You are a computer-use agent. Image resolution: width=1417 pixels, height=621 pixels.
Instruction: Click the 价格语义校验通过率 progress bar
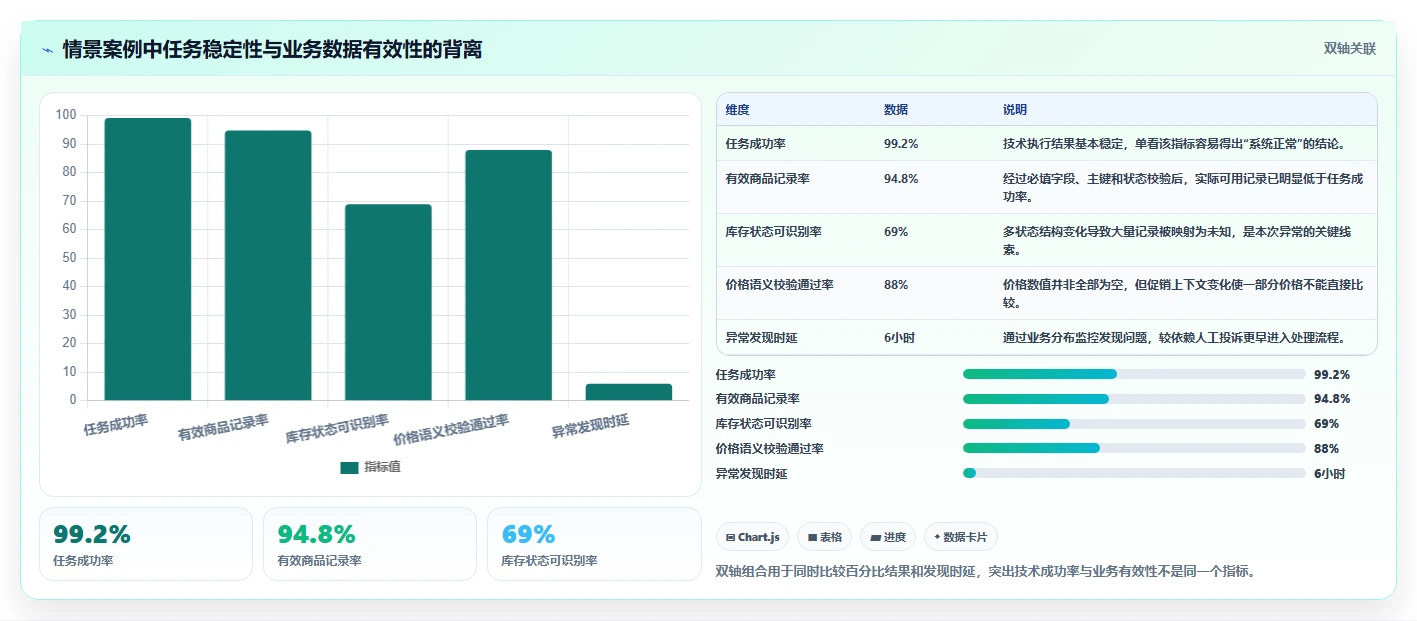pyautogui.click(x=1134, y=448)
